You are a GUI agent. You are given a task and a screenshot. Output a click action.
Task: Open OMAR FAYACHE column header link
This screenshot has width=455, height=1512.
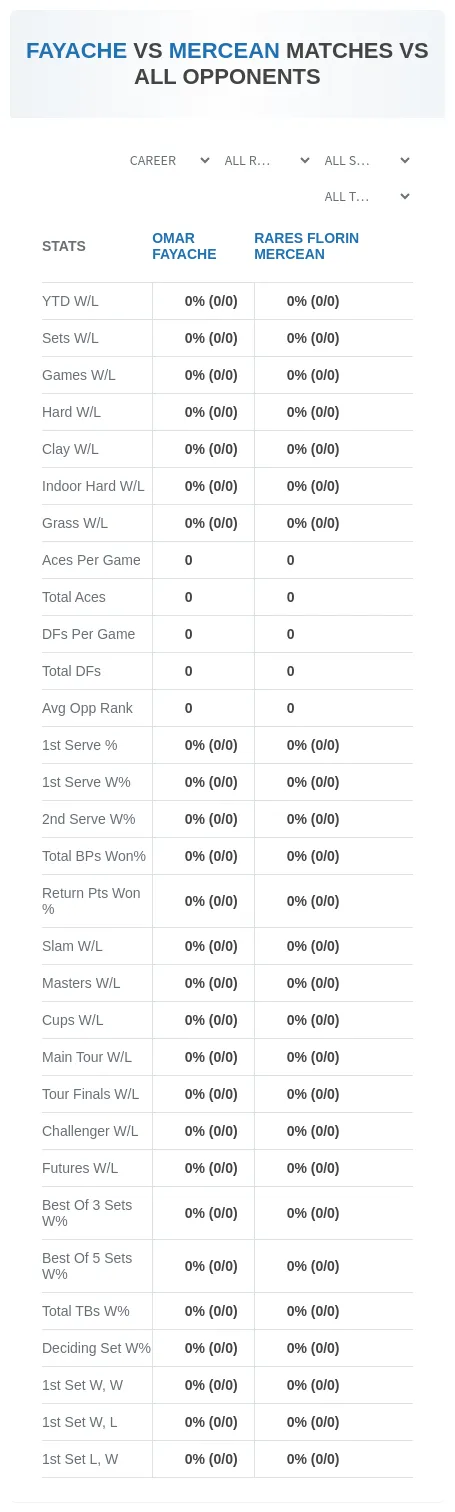184,246
